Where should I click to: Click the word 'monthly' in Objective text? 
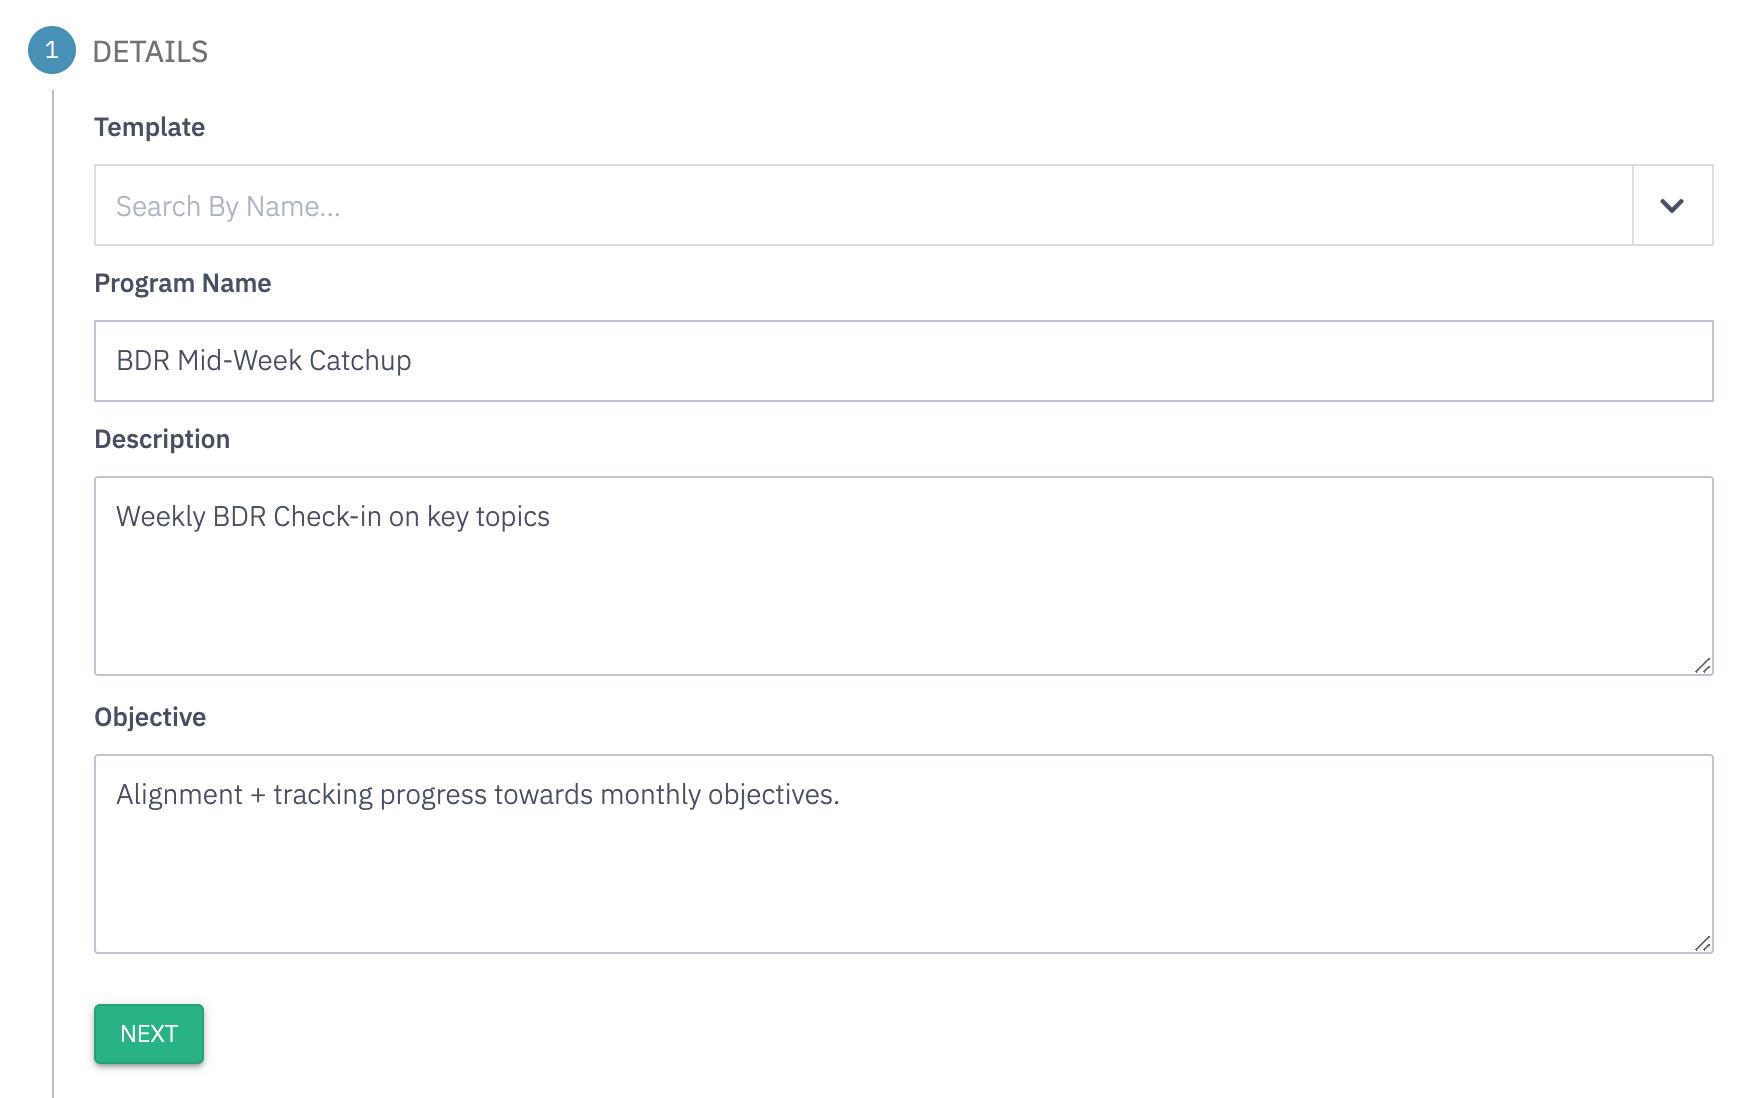point(650,795)
